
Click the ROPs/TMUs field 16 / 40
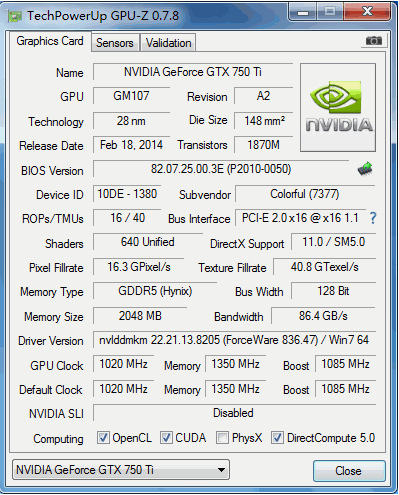(127, 218)
